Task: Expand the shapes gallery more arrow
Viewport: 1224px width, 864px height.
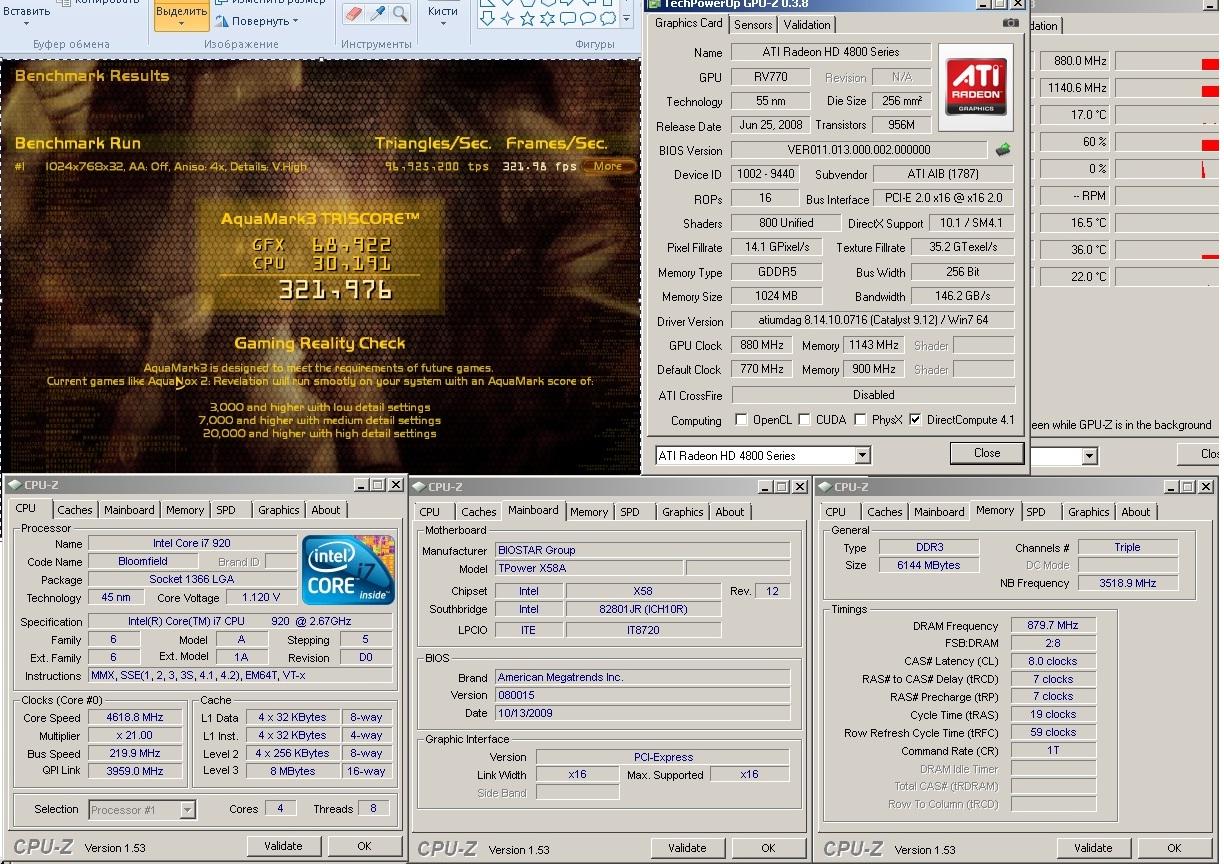Action: point(627,18)
